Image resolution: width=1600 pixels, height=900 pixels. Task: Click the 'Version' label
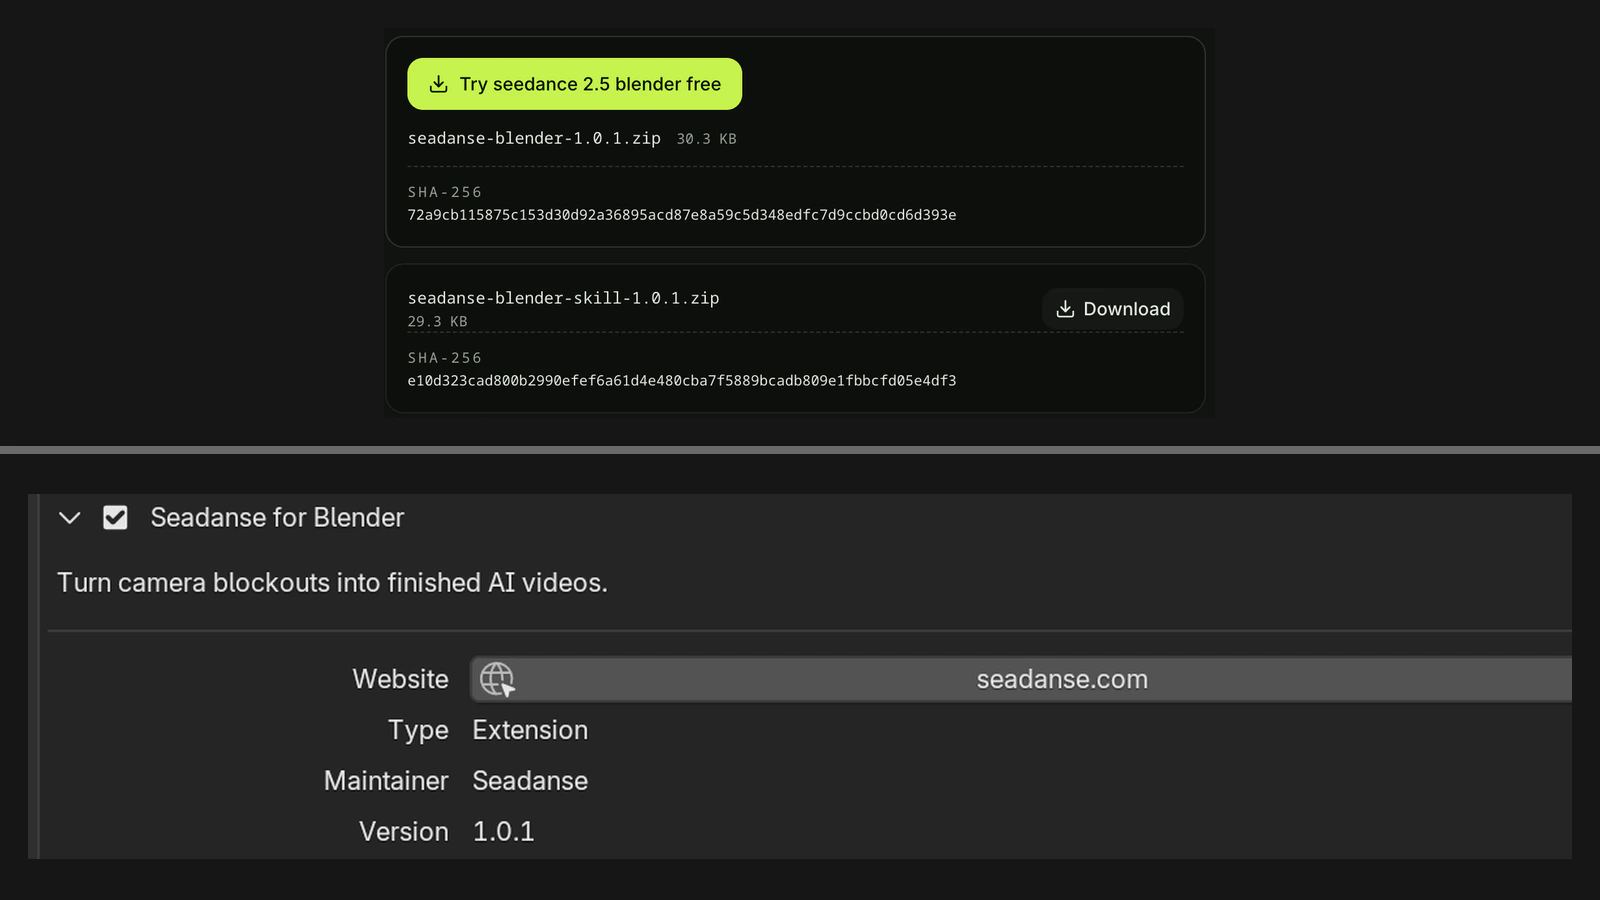[404, 832]
